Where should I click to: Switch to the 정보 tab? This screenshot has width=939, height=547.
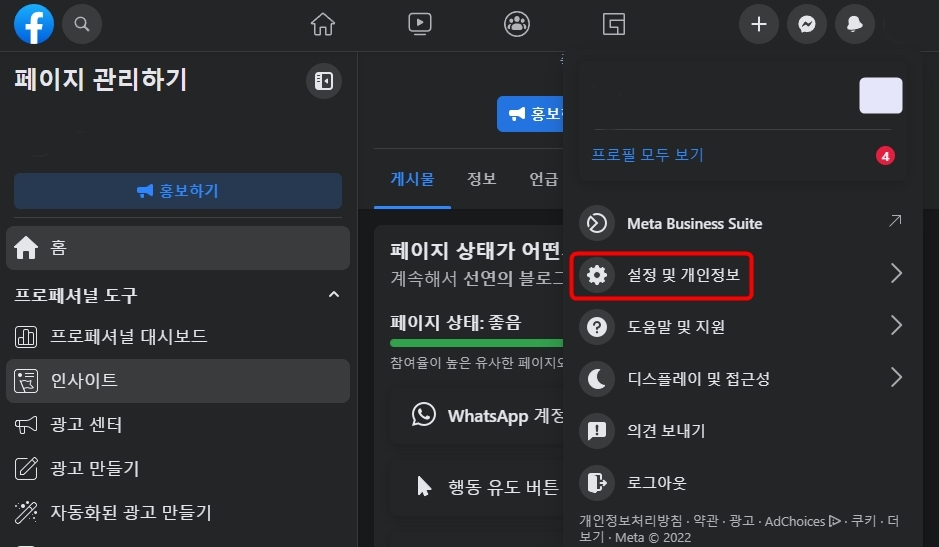(x=481, y=179)
